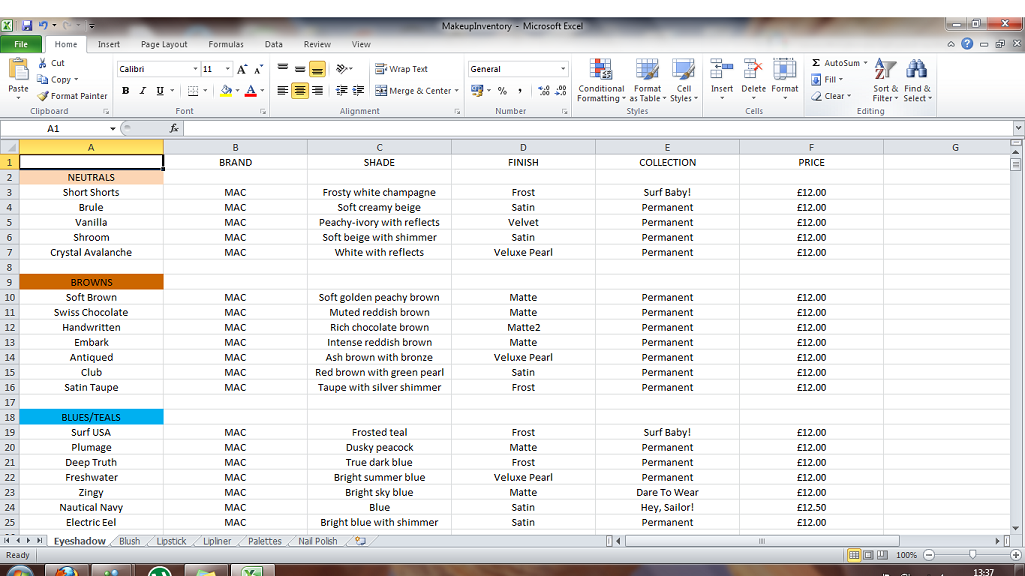Decrease indent icon
1025x576 pixels.
click(341, 90)
